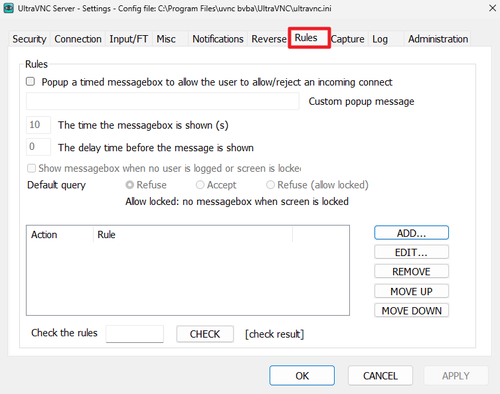This screenshot has width=500, height=394.
Task: Click the delay time before message field
Action: (38, 147)
